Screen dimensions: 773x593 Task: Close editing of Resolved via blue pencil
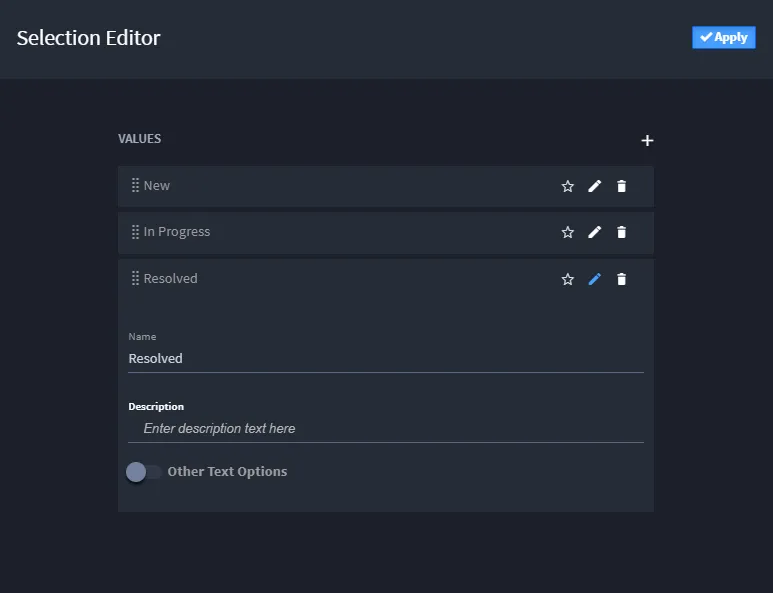tap(595, 279)
